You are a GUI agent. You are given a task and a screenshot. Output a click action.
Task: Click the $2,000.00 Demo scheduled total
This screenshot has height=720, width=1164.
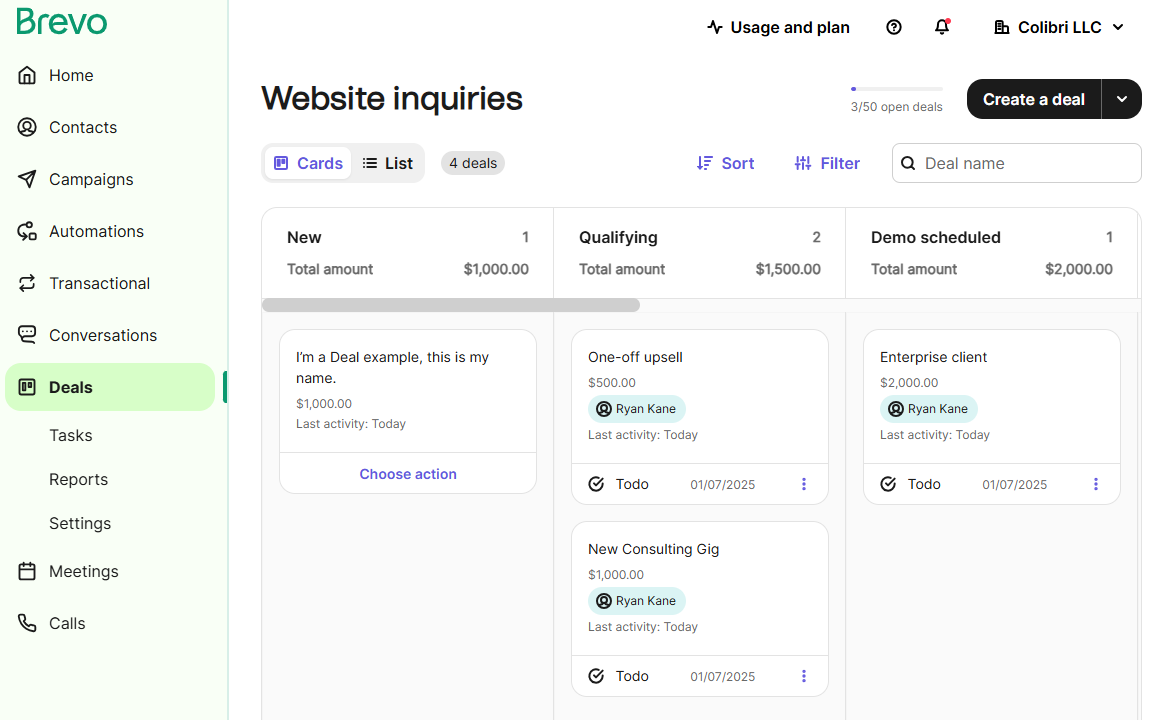pyautogui.click(x=1079, y=269)
